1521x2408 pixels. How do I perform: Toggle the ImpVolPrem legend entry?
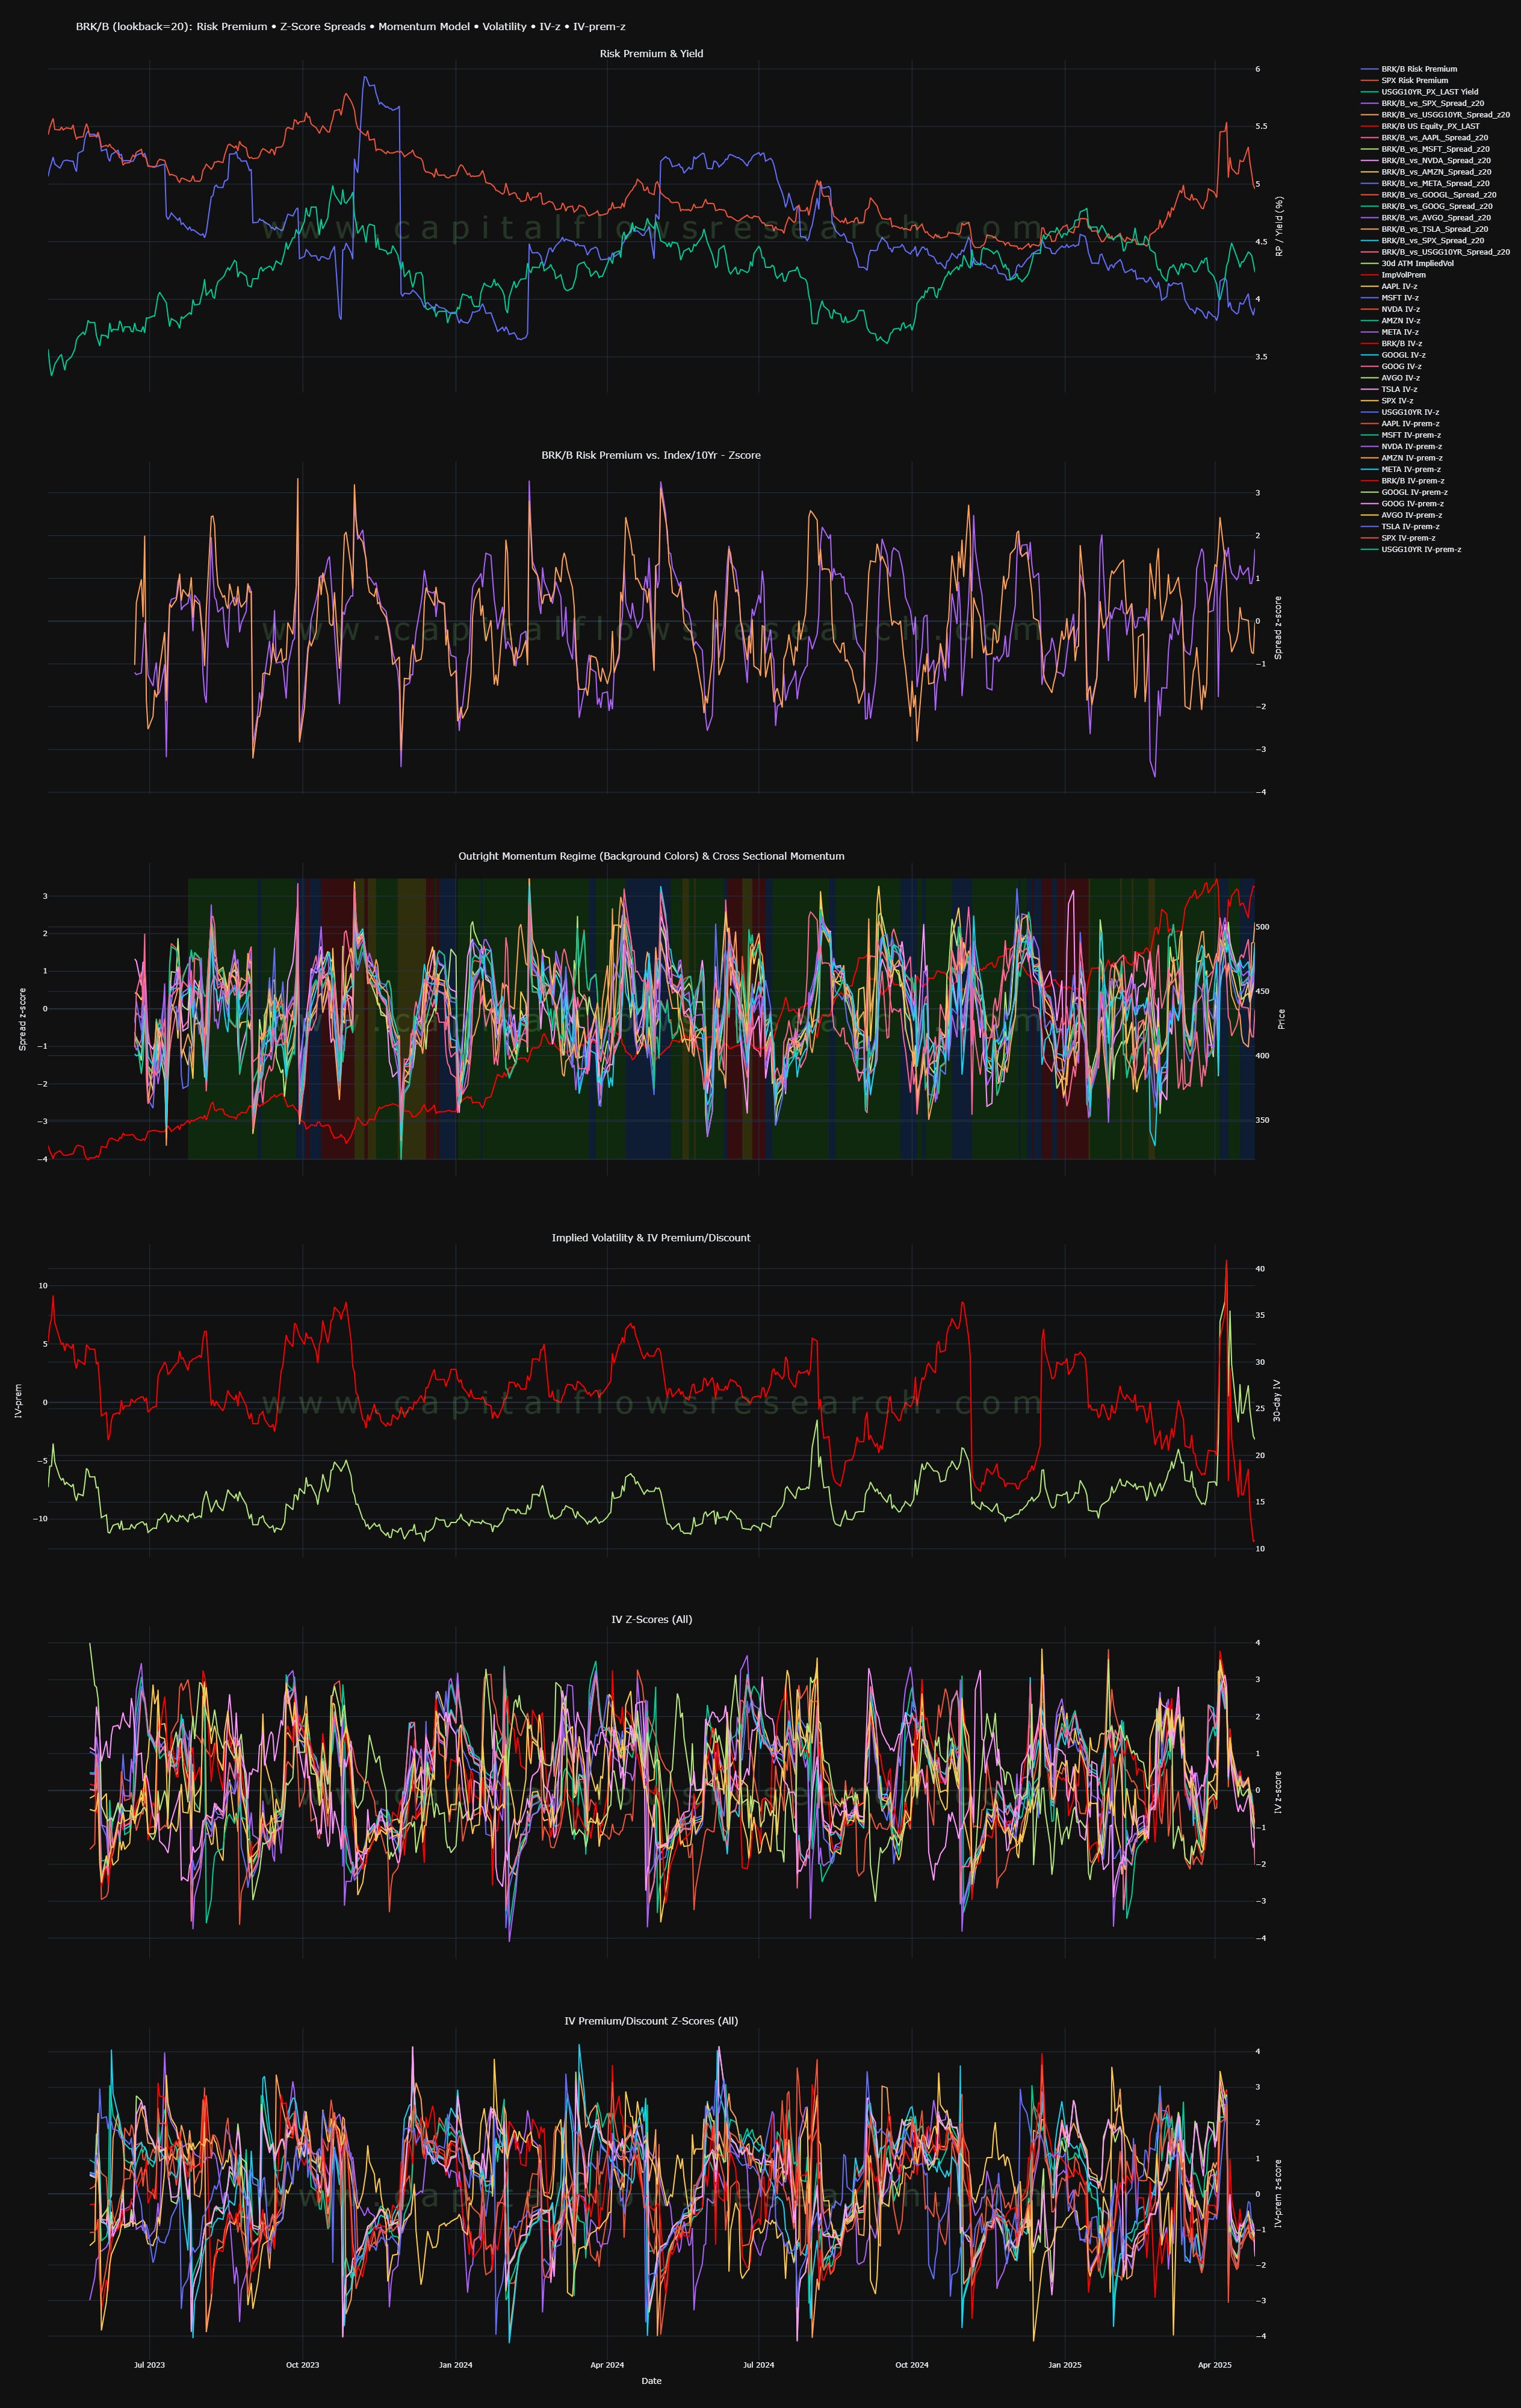click(x=1394, y=275)
